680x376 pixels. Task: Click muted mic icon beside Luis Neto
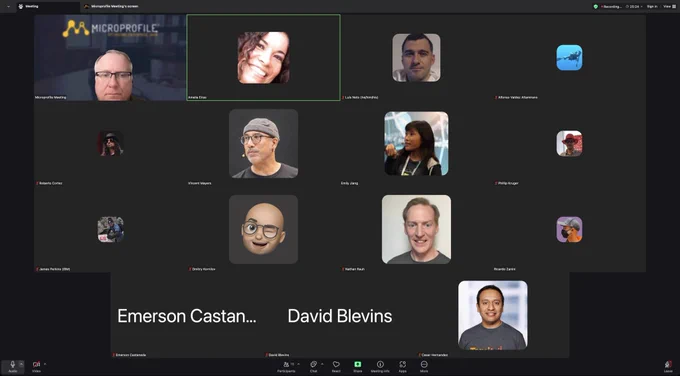(343, 98)
